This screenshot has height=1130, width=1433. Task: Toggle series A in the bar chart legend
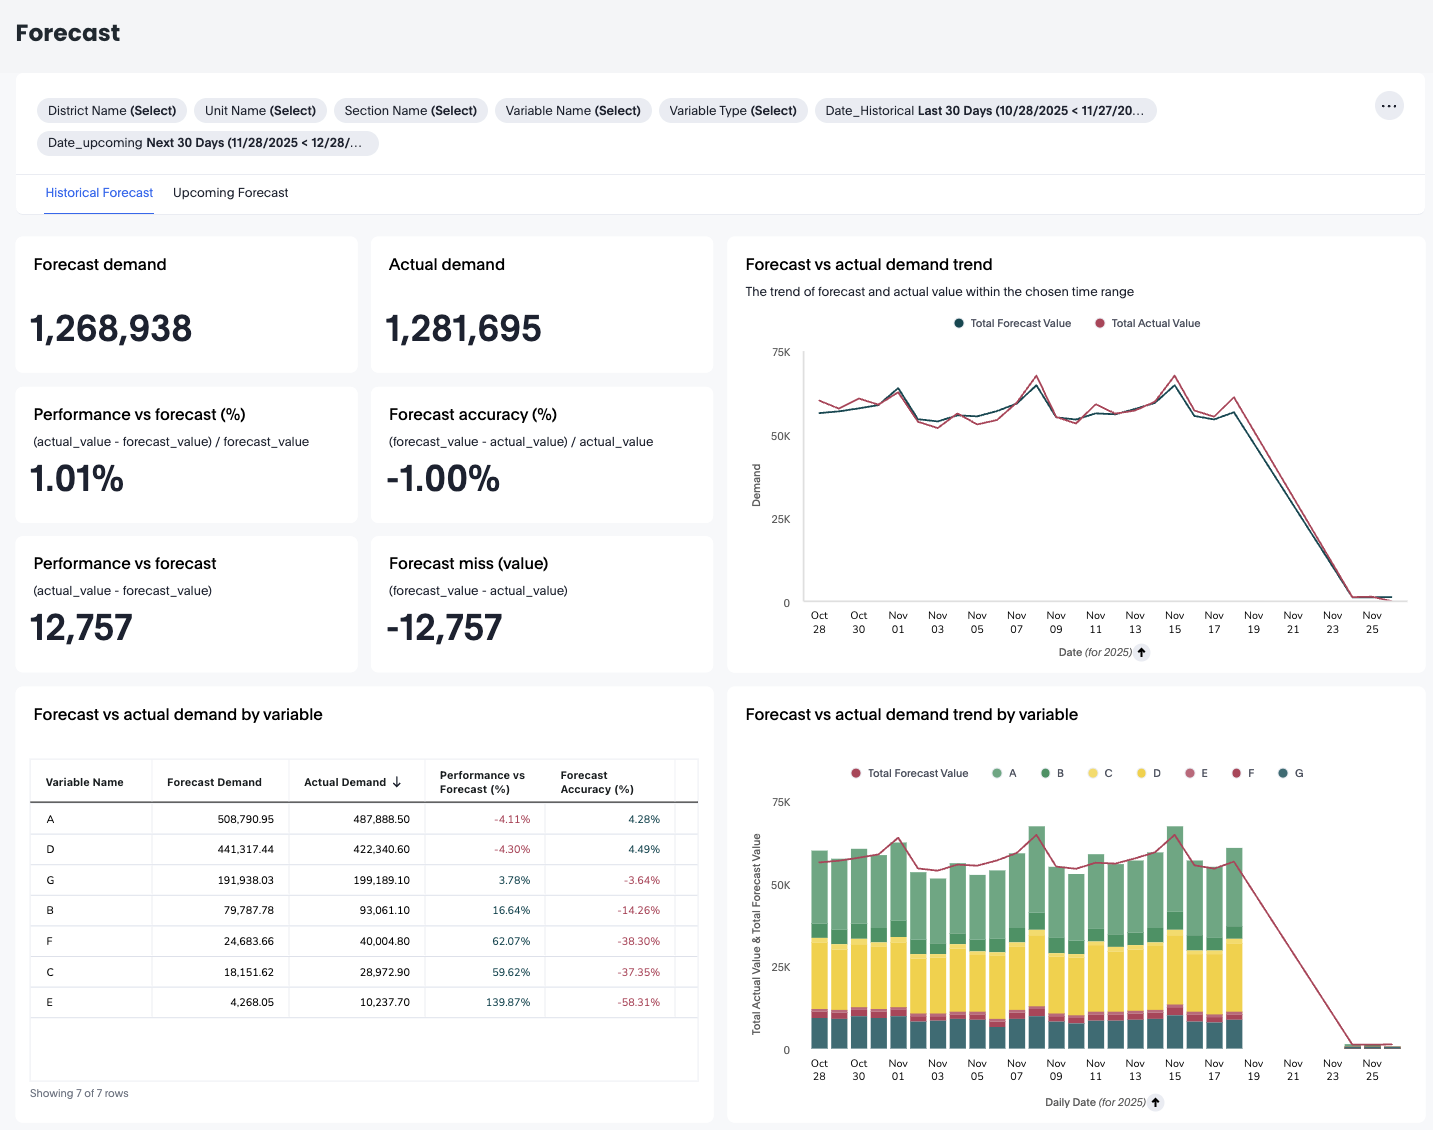(x=997, y=773)
